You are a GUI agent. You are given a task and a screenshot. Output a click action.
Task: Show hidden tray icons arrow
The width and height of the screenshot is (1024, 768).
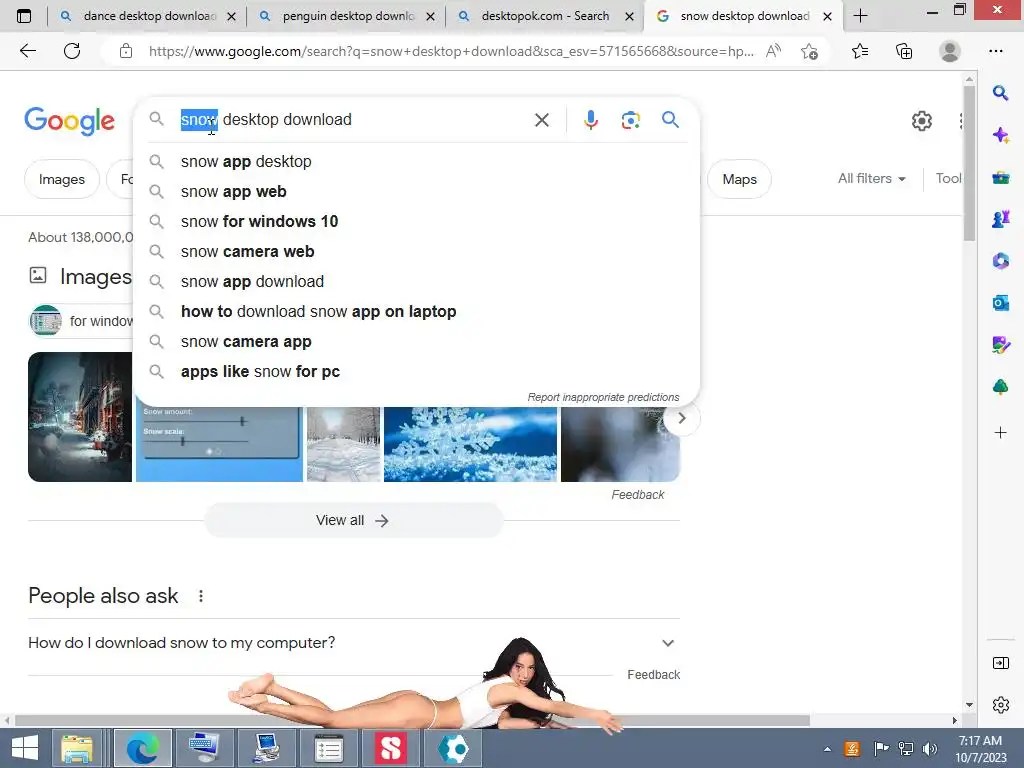(x=827, y=749)
